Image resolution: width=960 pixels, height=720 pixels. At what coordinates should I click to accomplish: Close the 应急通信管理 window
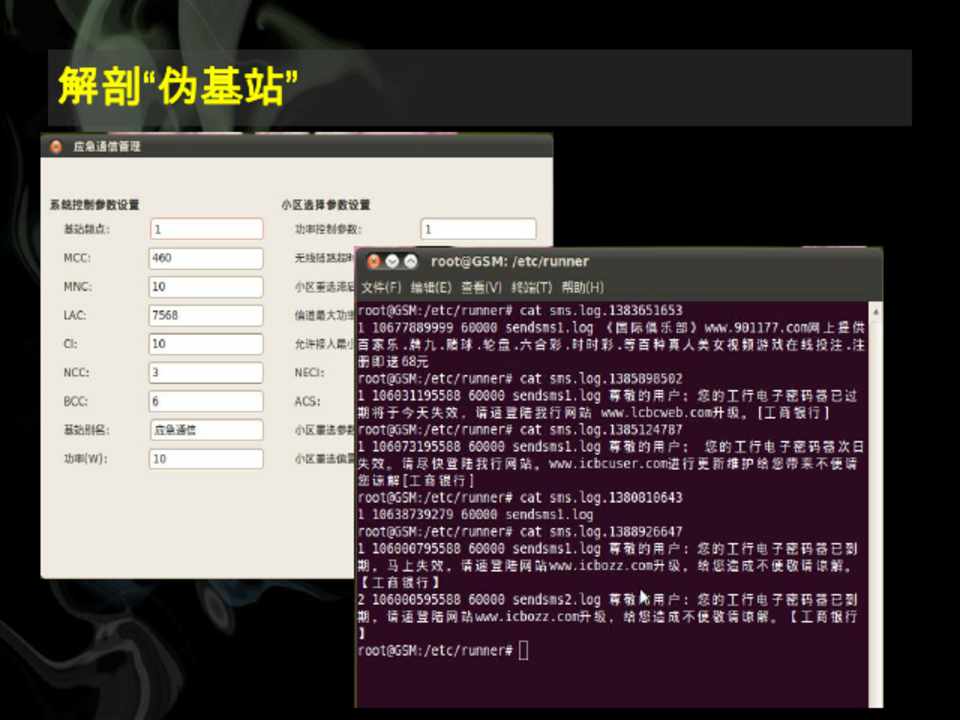[x=56, y=146]
